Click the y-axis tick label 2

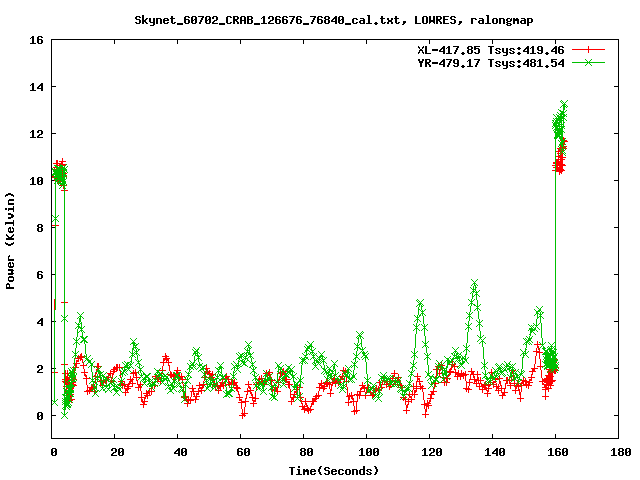click(40, 369)
